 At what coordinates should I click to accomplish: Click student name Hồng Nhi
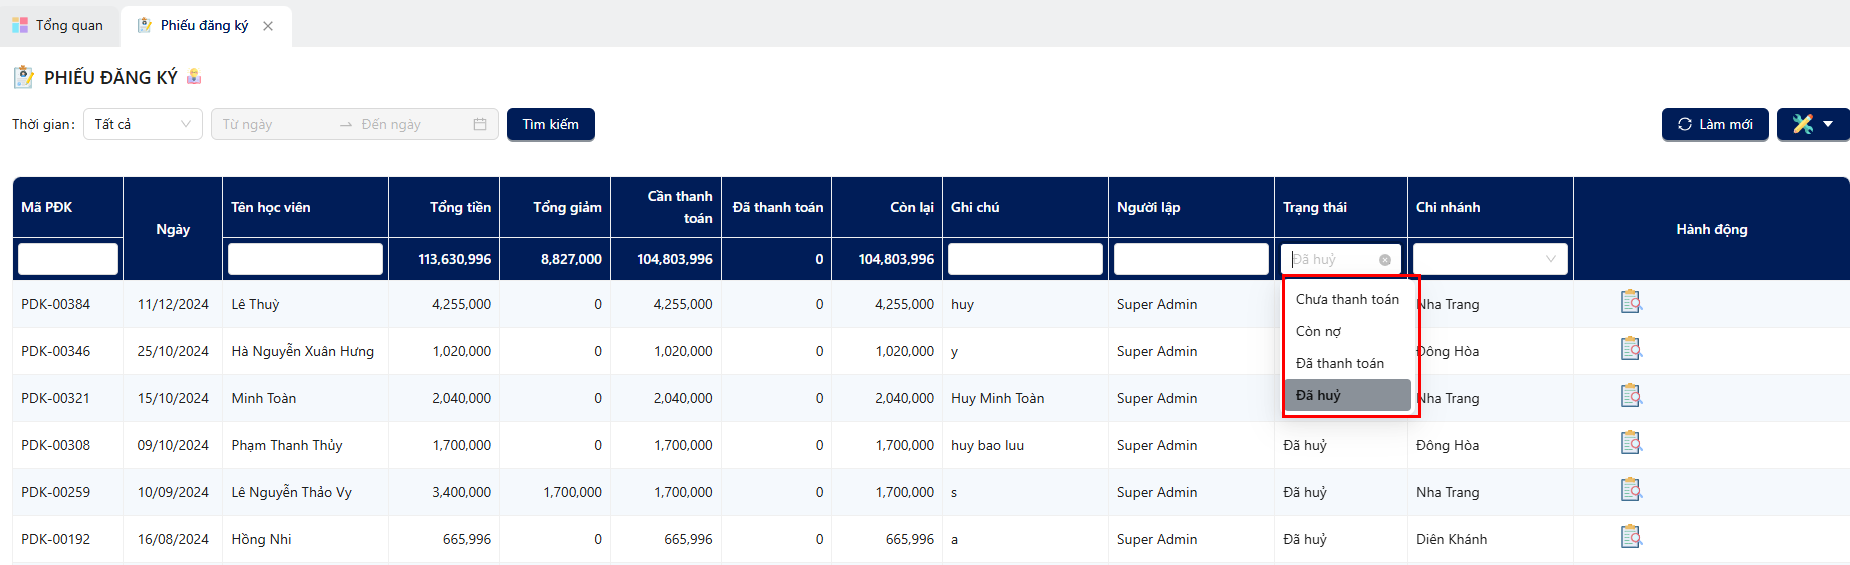[262, 539]
